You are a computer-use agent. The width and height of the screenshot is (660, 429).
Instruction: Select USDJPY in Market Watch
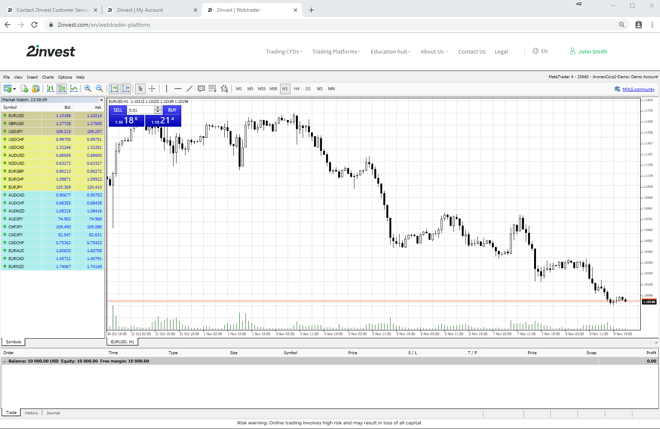coord(53,131)
